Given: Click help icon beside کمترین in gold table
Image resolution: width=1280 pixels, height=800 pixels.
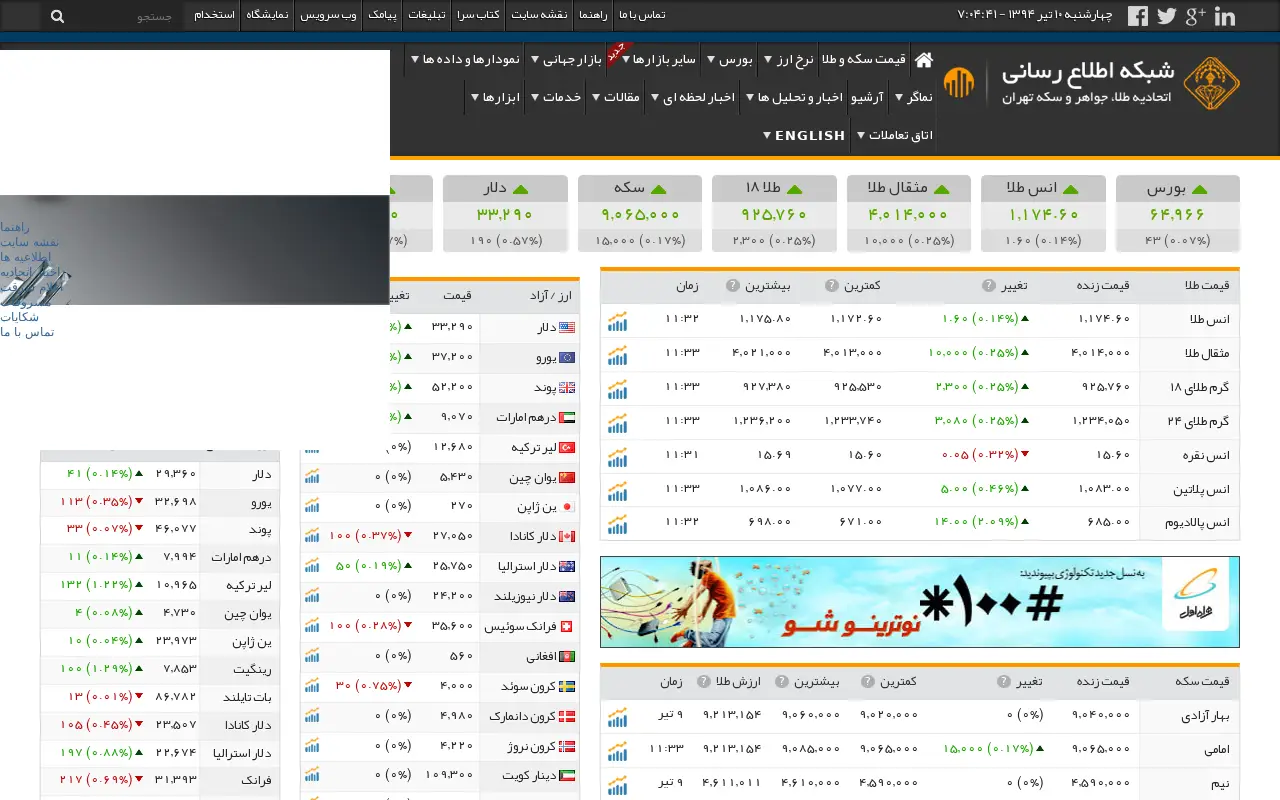Looking at the screenshot, I should click(x=831, y=286).
